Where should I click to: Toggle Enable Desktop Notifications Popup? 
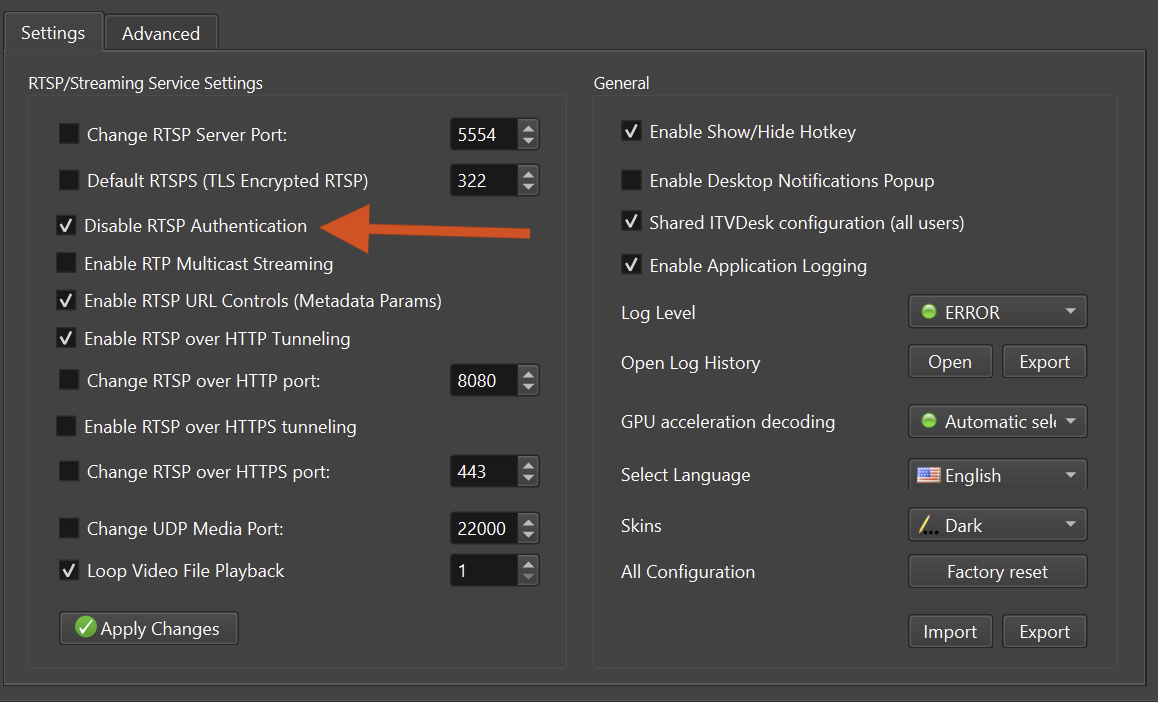click(x=631, y=181)
